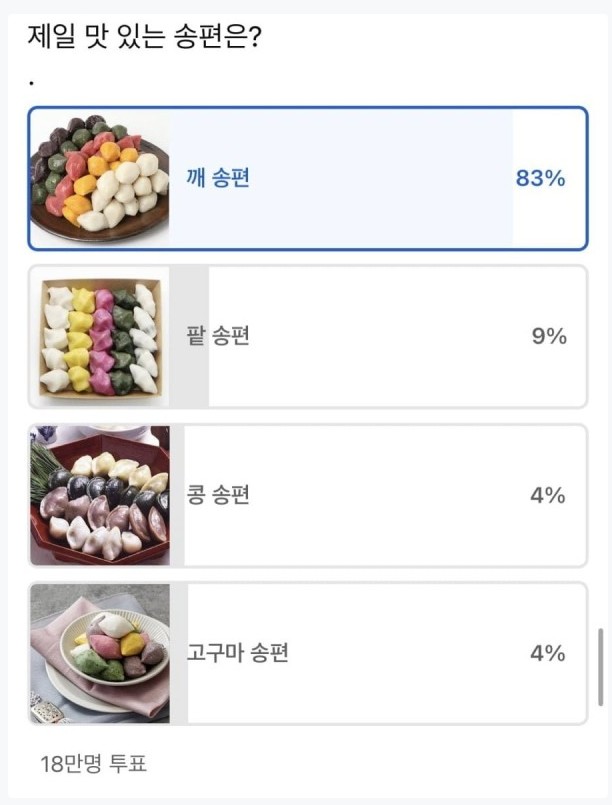Click the 팥 송편 boxed rice cake photo

[100, 337]
